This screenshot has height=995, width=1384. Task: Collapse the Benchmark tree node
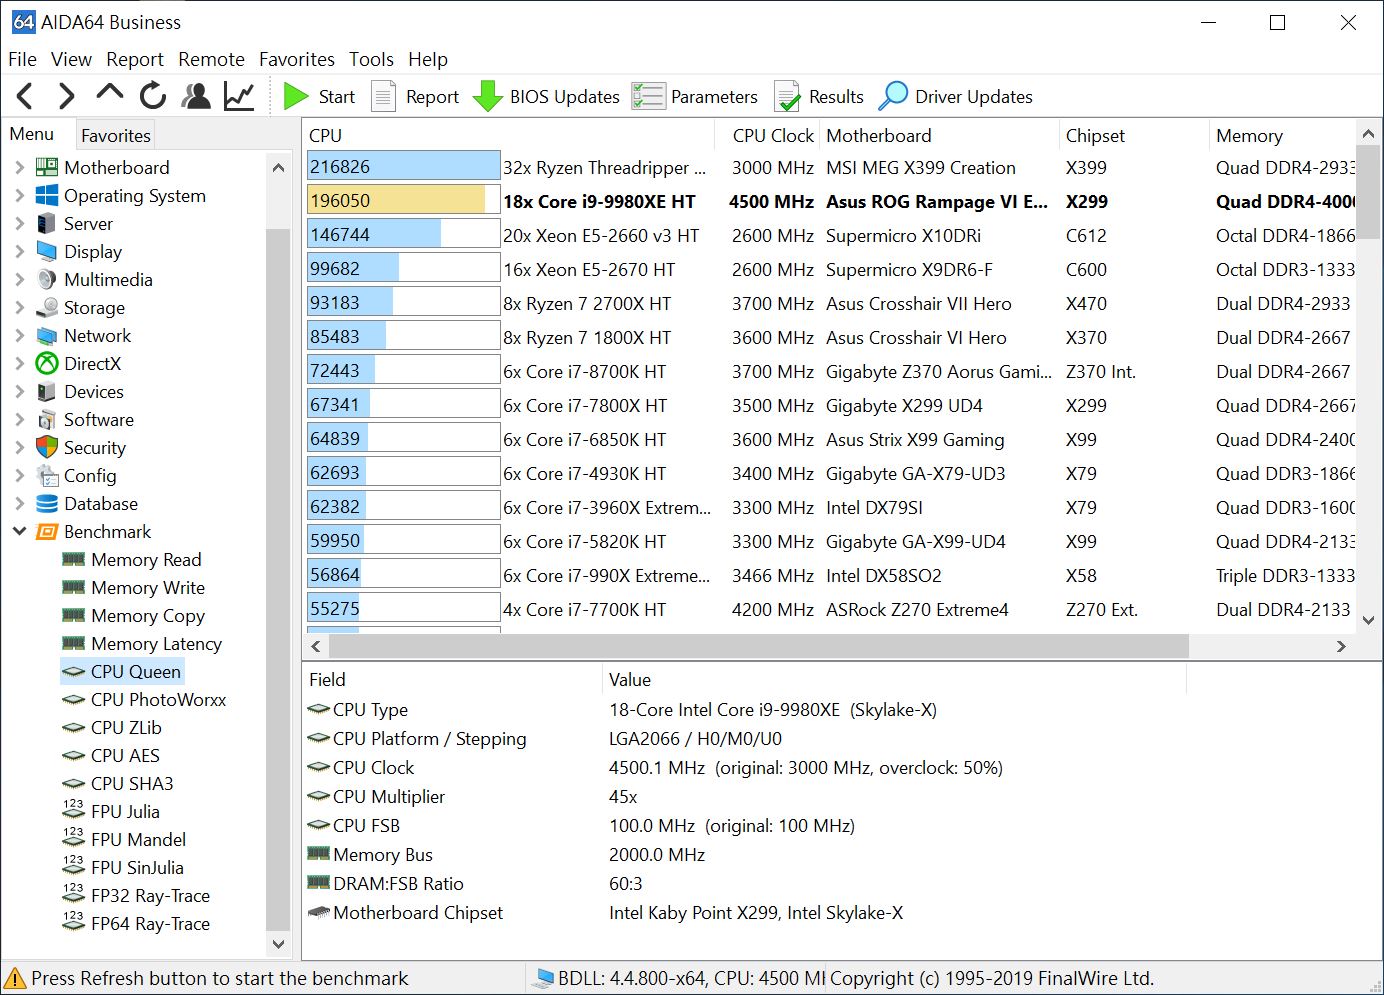[x=19, y=531]
